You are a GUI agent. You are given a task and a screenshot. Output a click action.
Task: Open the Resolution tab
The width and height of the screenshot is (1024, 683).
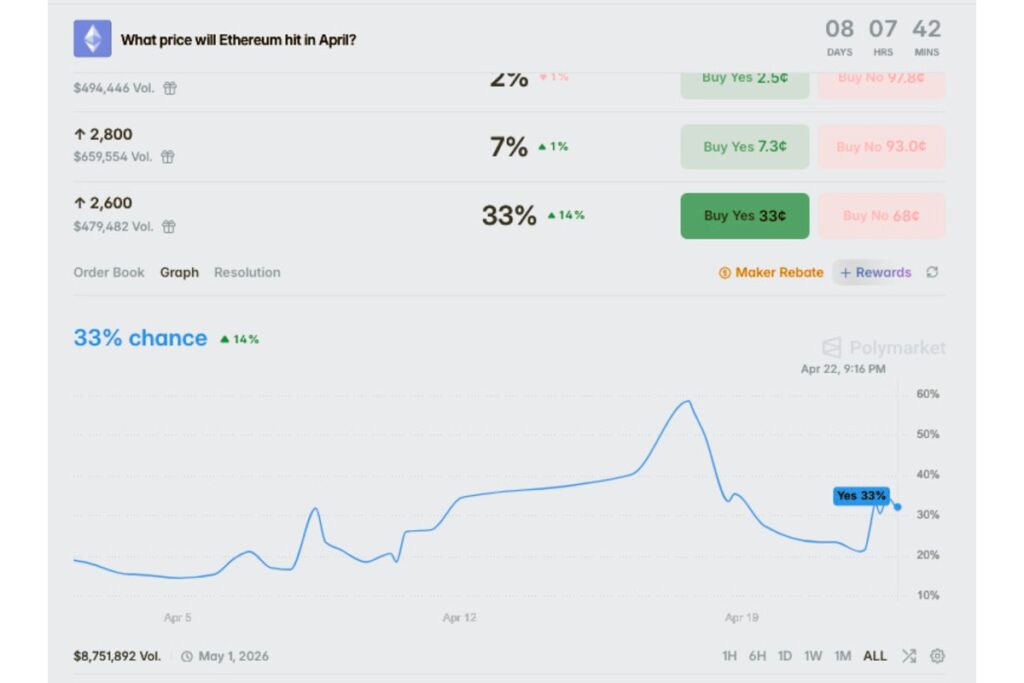pyautogui.click(x=247, y=272)
